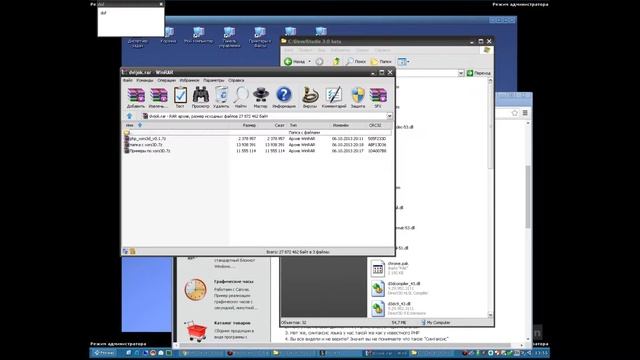
Task: Sort by the CRC32 column header
Action: [x=378, y=125]
